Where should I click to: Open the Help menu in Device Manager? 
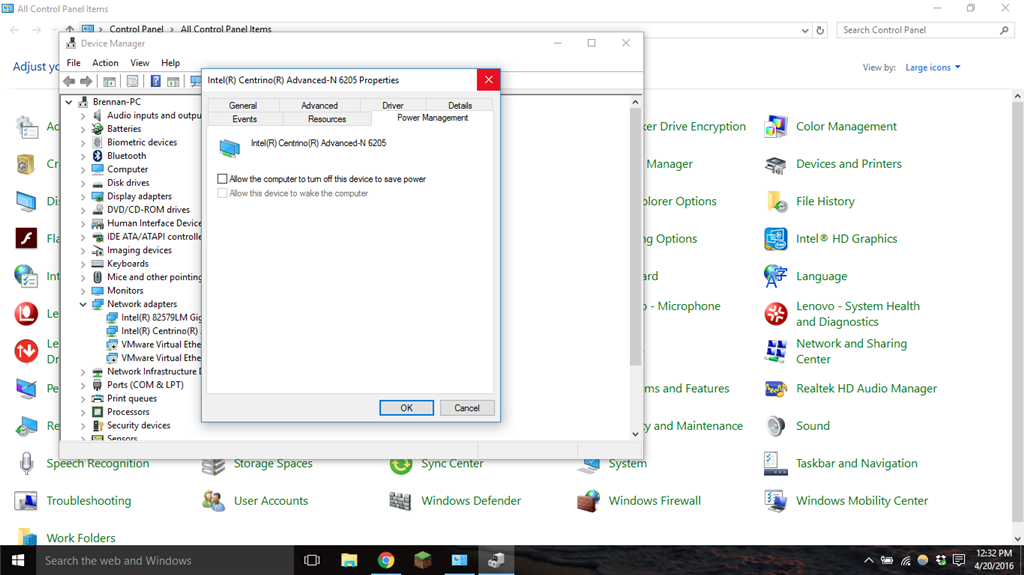170,63
